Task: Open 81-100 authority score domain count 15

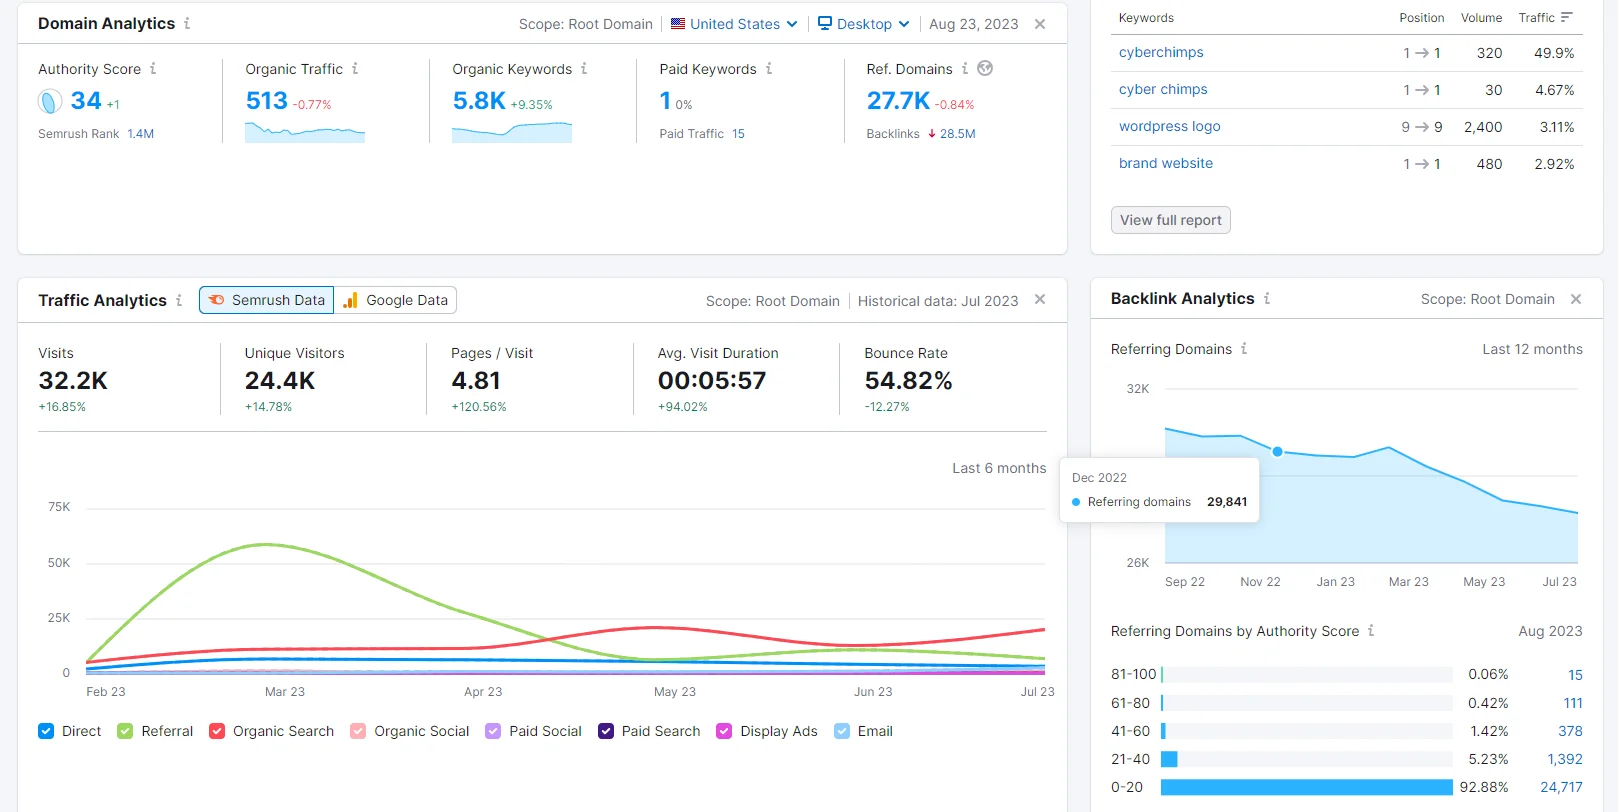Action: click(x=1575, y=675)
